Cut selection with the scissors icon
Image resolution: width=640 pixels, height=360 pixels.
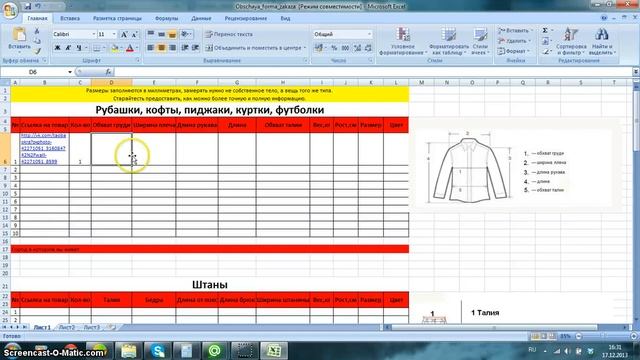pos(37,31)
